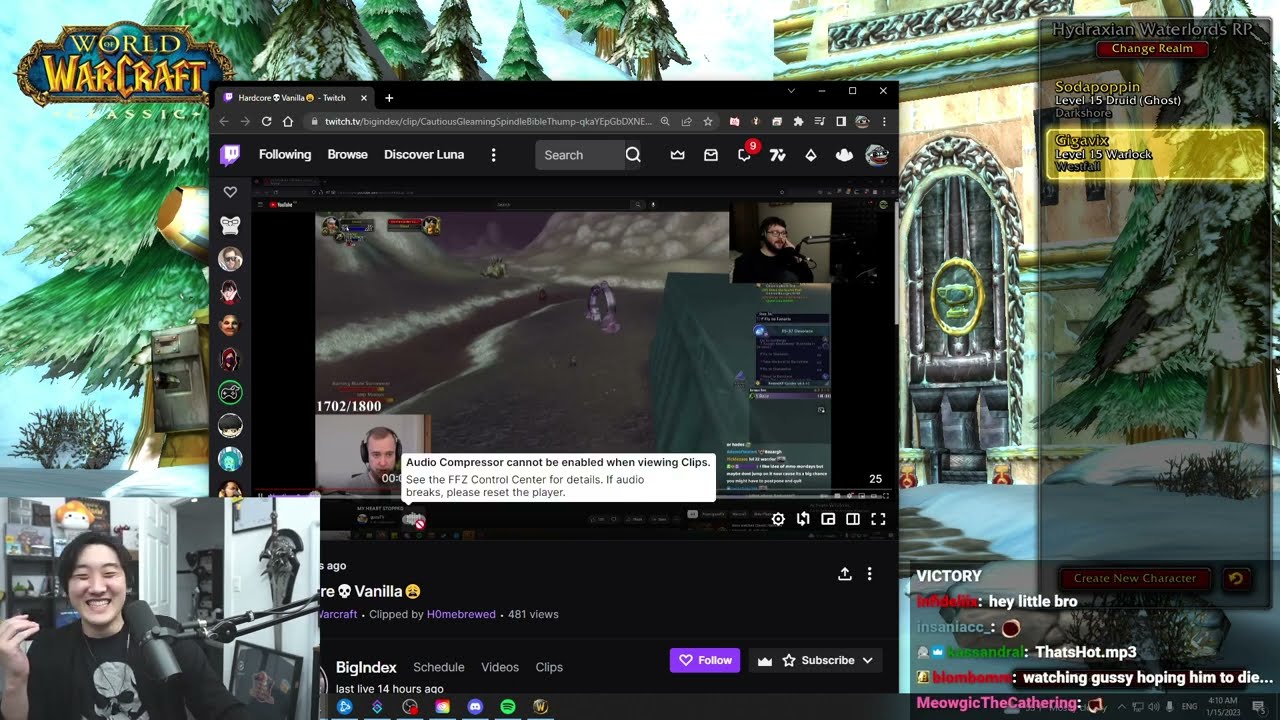Toggle picture-in-picture mode on the clip
This screenshot has height=720, width=1280.
828,519
